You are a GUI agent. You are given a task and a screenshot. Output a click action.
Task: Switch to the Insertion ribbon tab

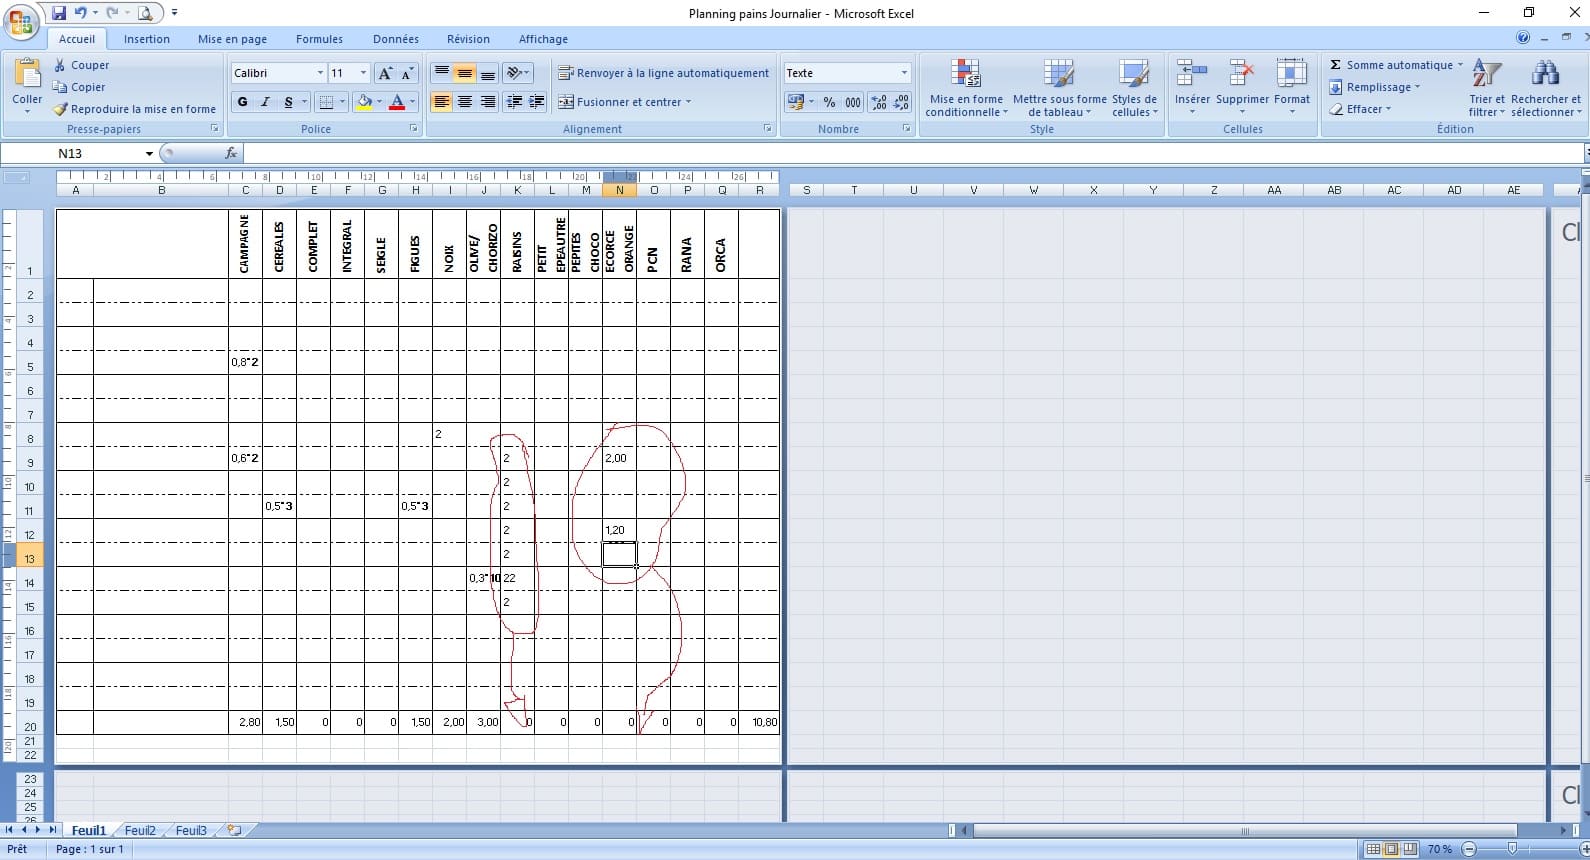(x=147, y=39)
